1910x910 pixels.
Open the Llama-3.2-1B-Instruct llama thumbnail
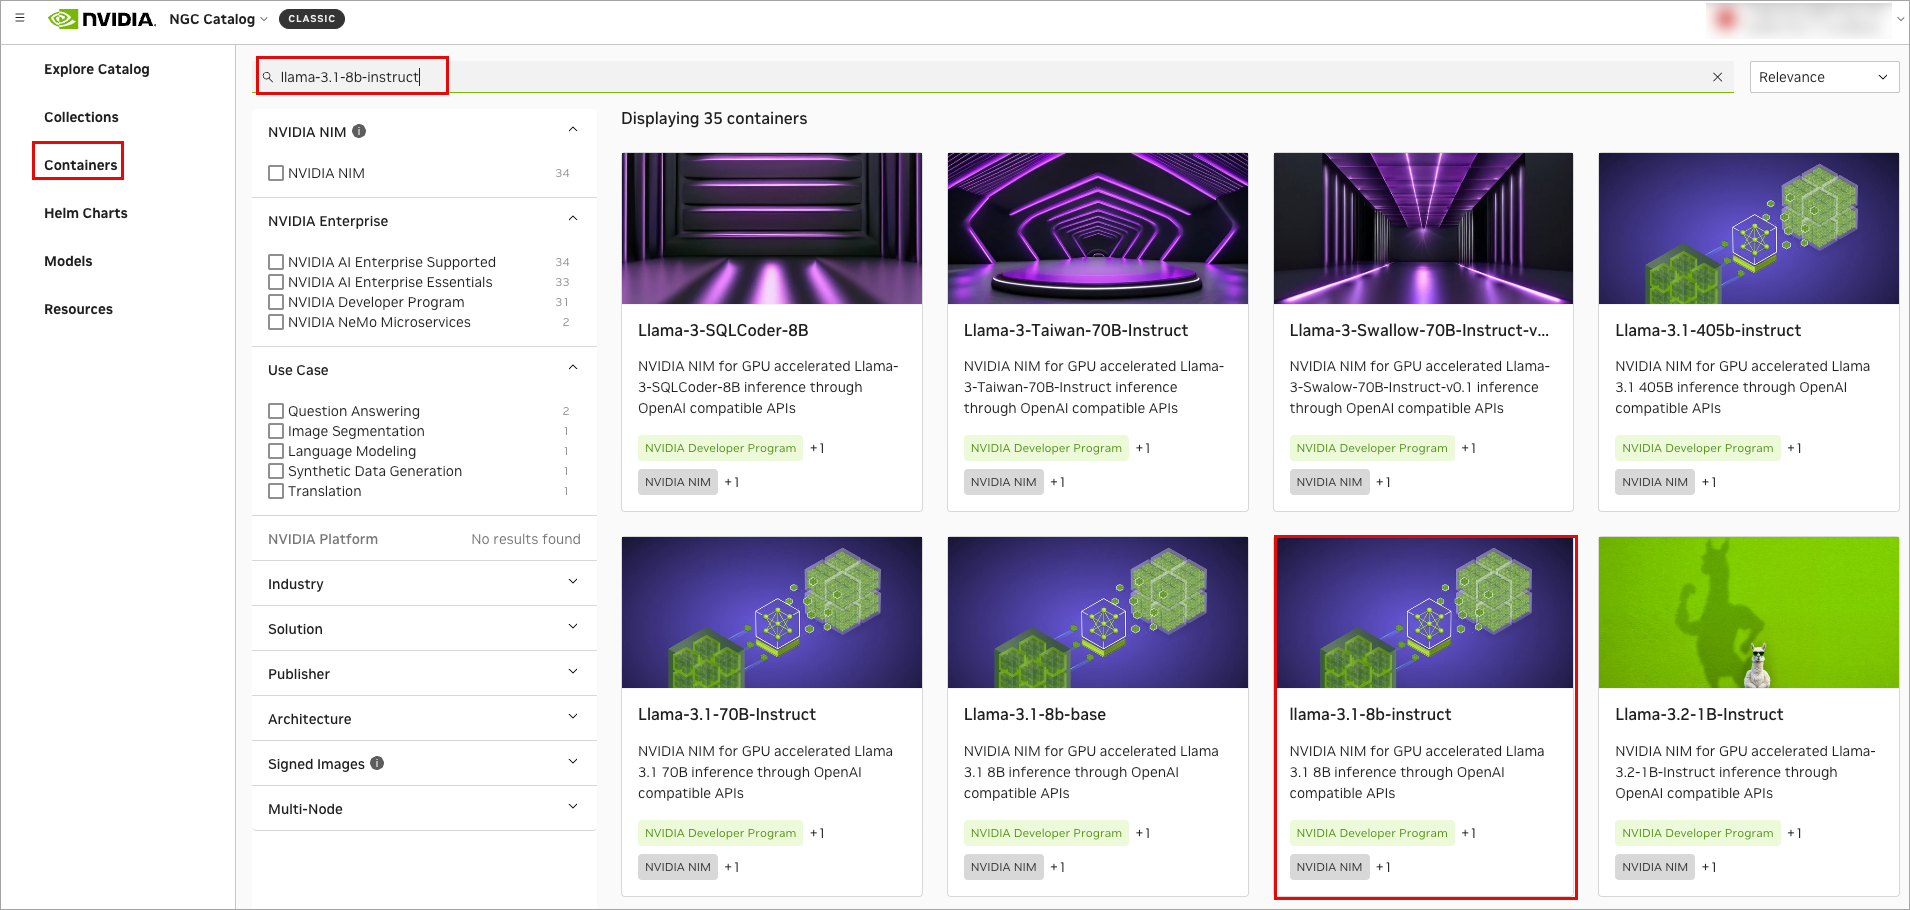pos(1749,612)
